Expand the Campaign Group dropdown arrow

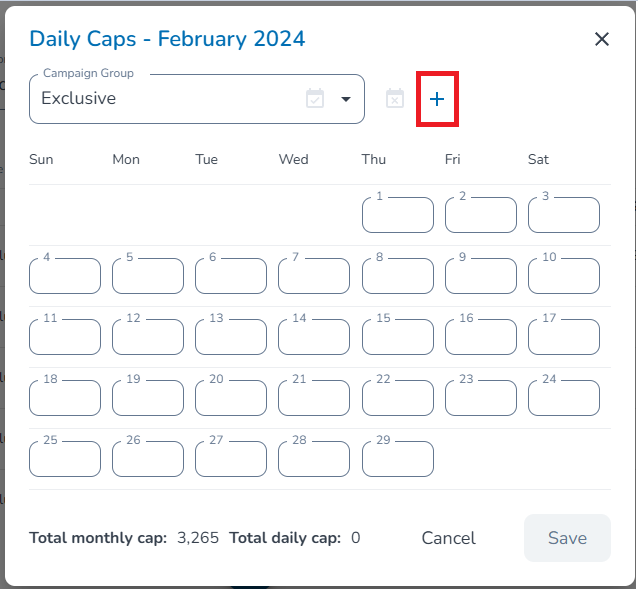point(346,99)
